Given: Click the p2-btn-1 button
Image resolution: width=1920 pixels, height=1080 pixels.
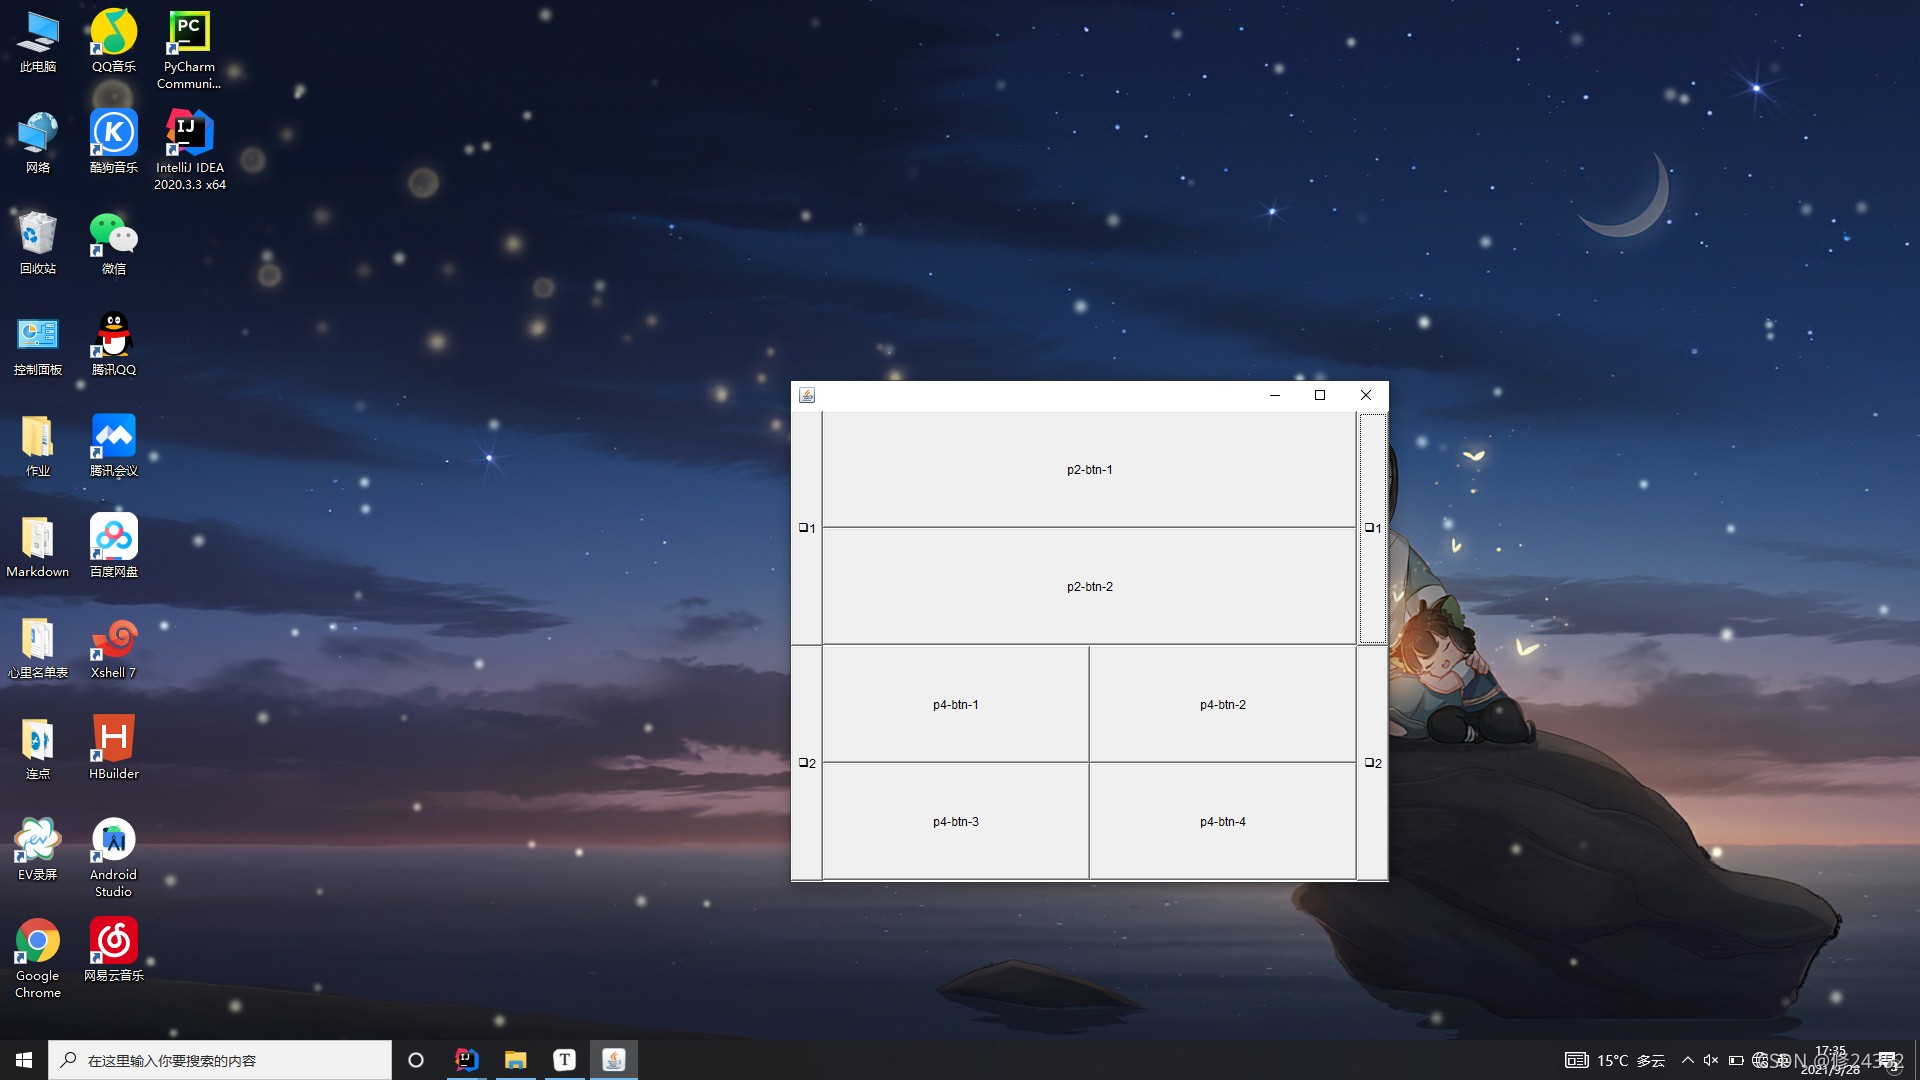Looking at the screenshot, I should click(1089, 470).
